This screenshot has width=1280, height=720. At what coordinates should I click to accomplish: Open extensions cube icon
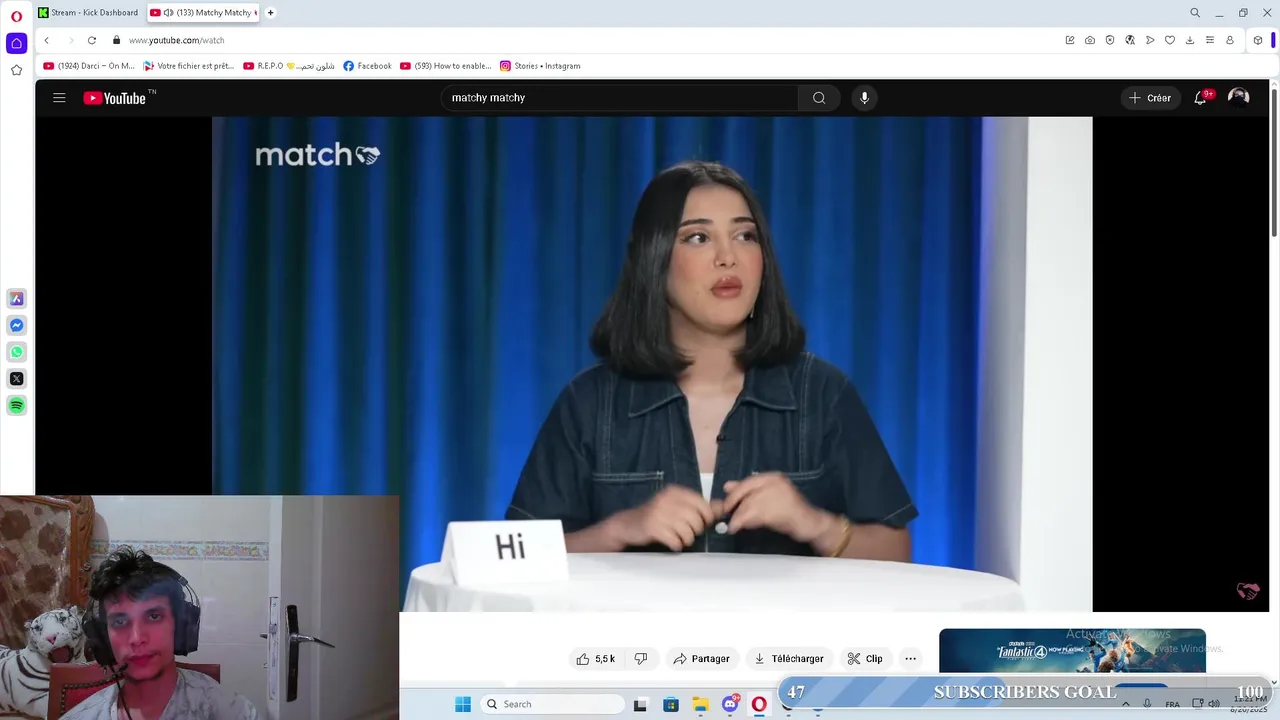click(x=1258, y=40)
